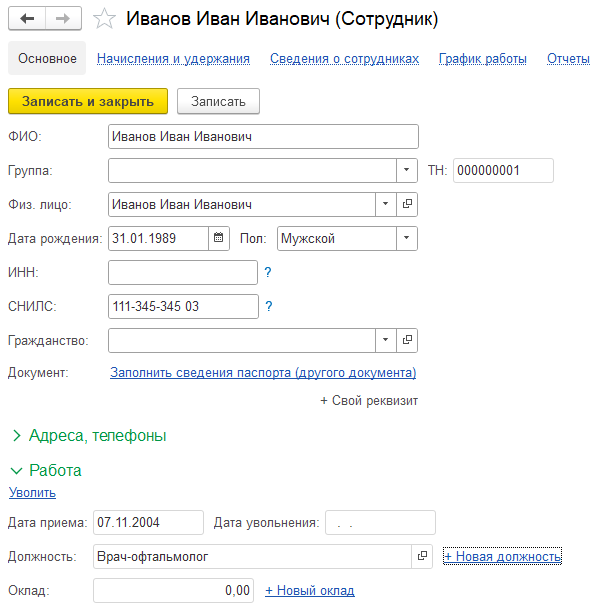Image resolution: width=596 pixels, height=613 pixels.
Task: Show the ИНН help question mark
Action: coord(268,272)
